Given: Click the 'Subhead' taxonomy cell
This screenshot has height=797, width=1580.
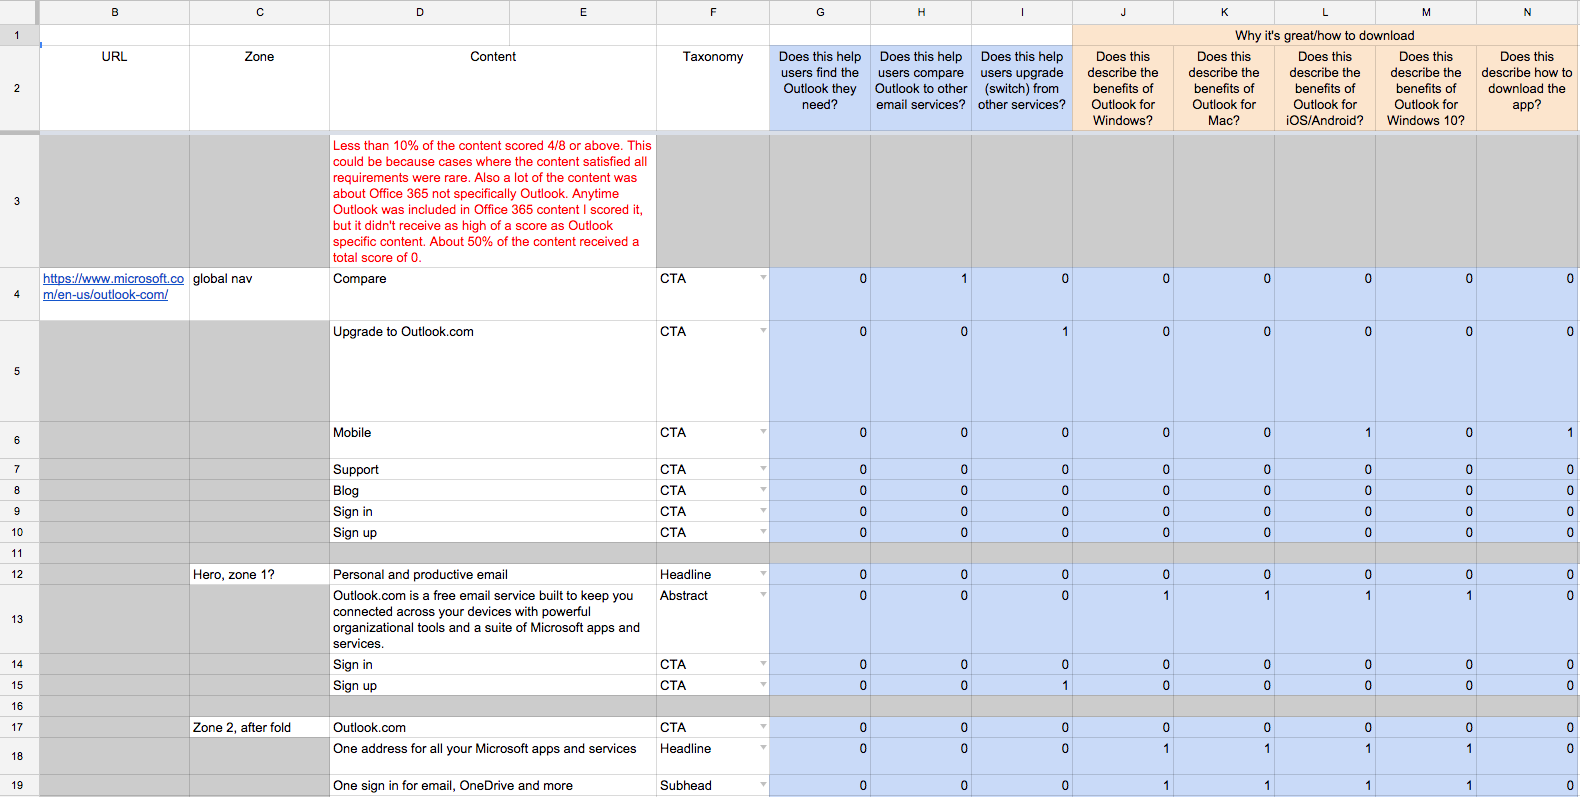Looking at the screenshot, I should coord(713,785).
